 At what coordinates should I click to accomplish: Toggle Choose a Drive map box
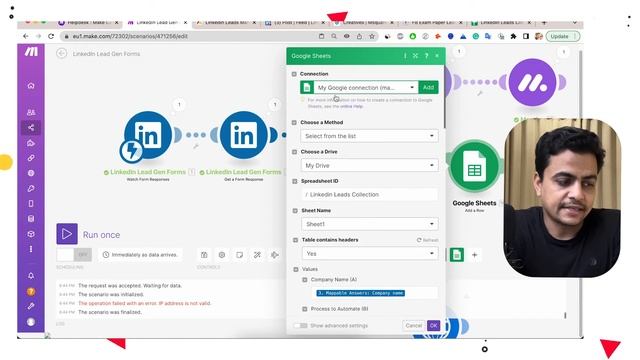294,152
